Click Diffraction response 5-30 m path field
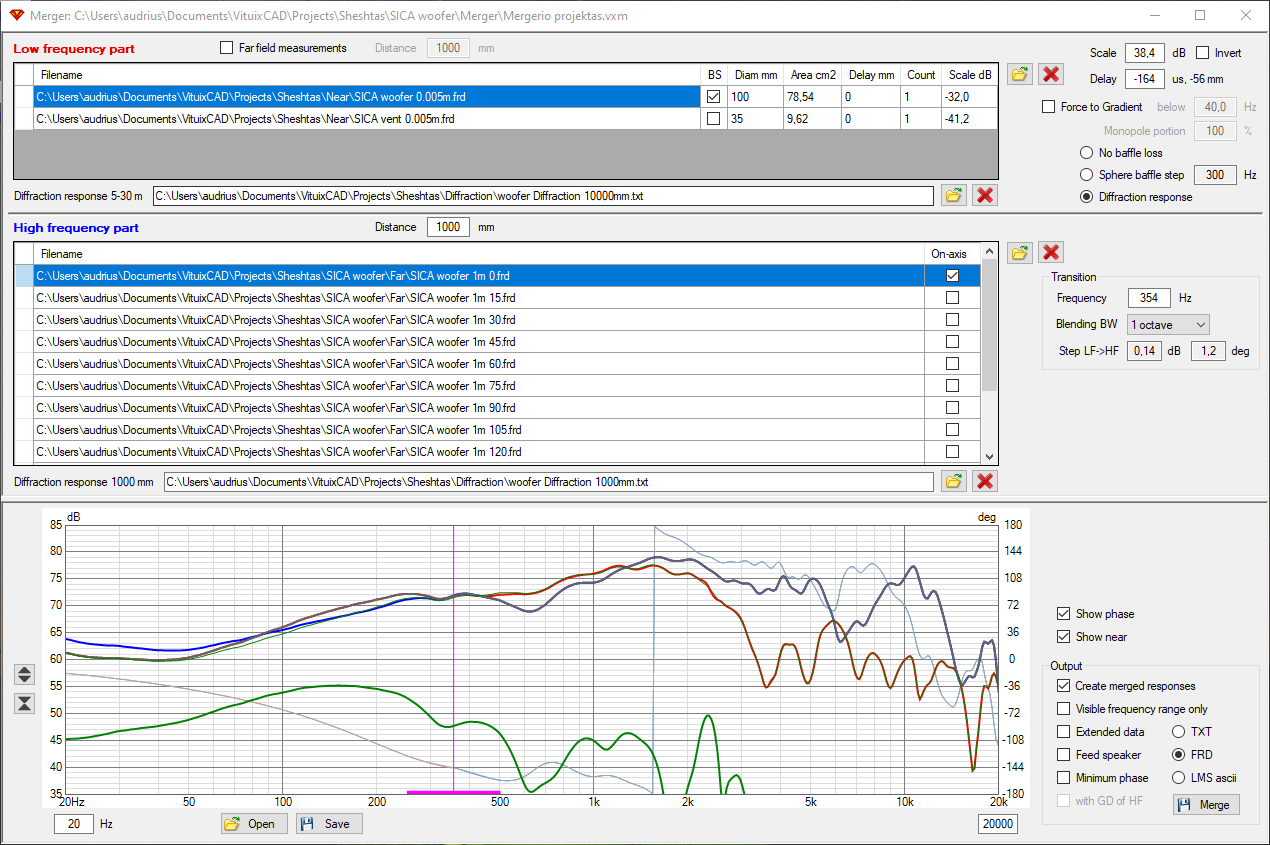Viewport: 1270px width, 845px height. [543, 196]
